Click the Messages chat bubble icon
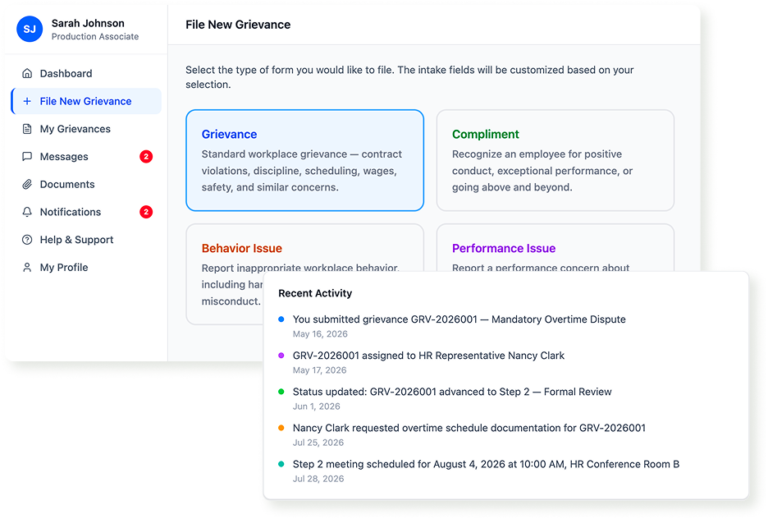Viewport: 768px width, 519px height. 27,157
